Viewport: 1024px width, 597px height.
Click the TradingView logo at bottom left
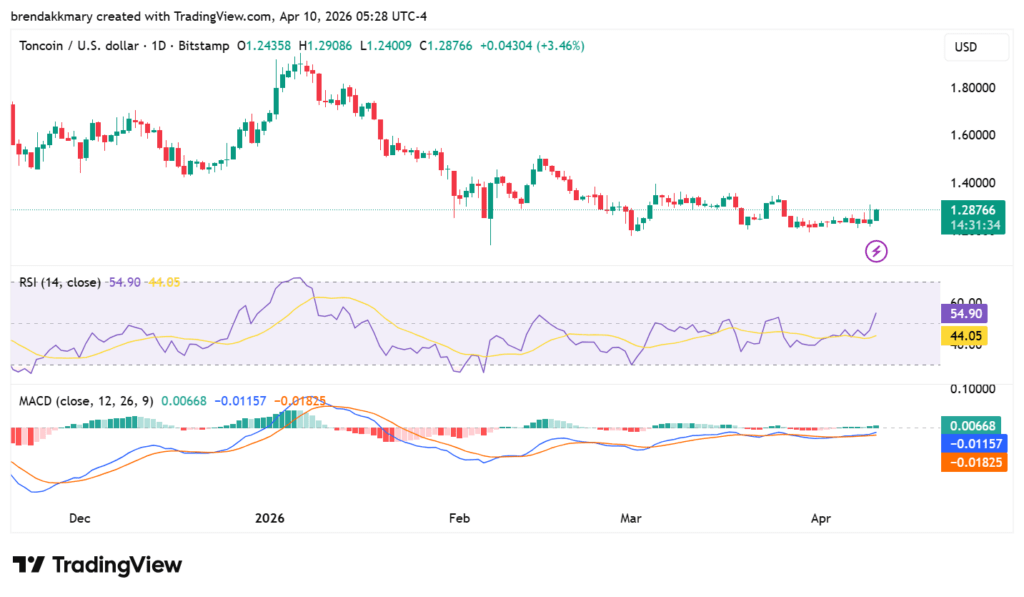[95, 565]
